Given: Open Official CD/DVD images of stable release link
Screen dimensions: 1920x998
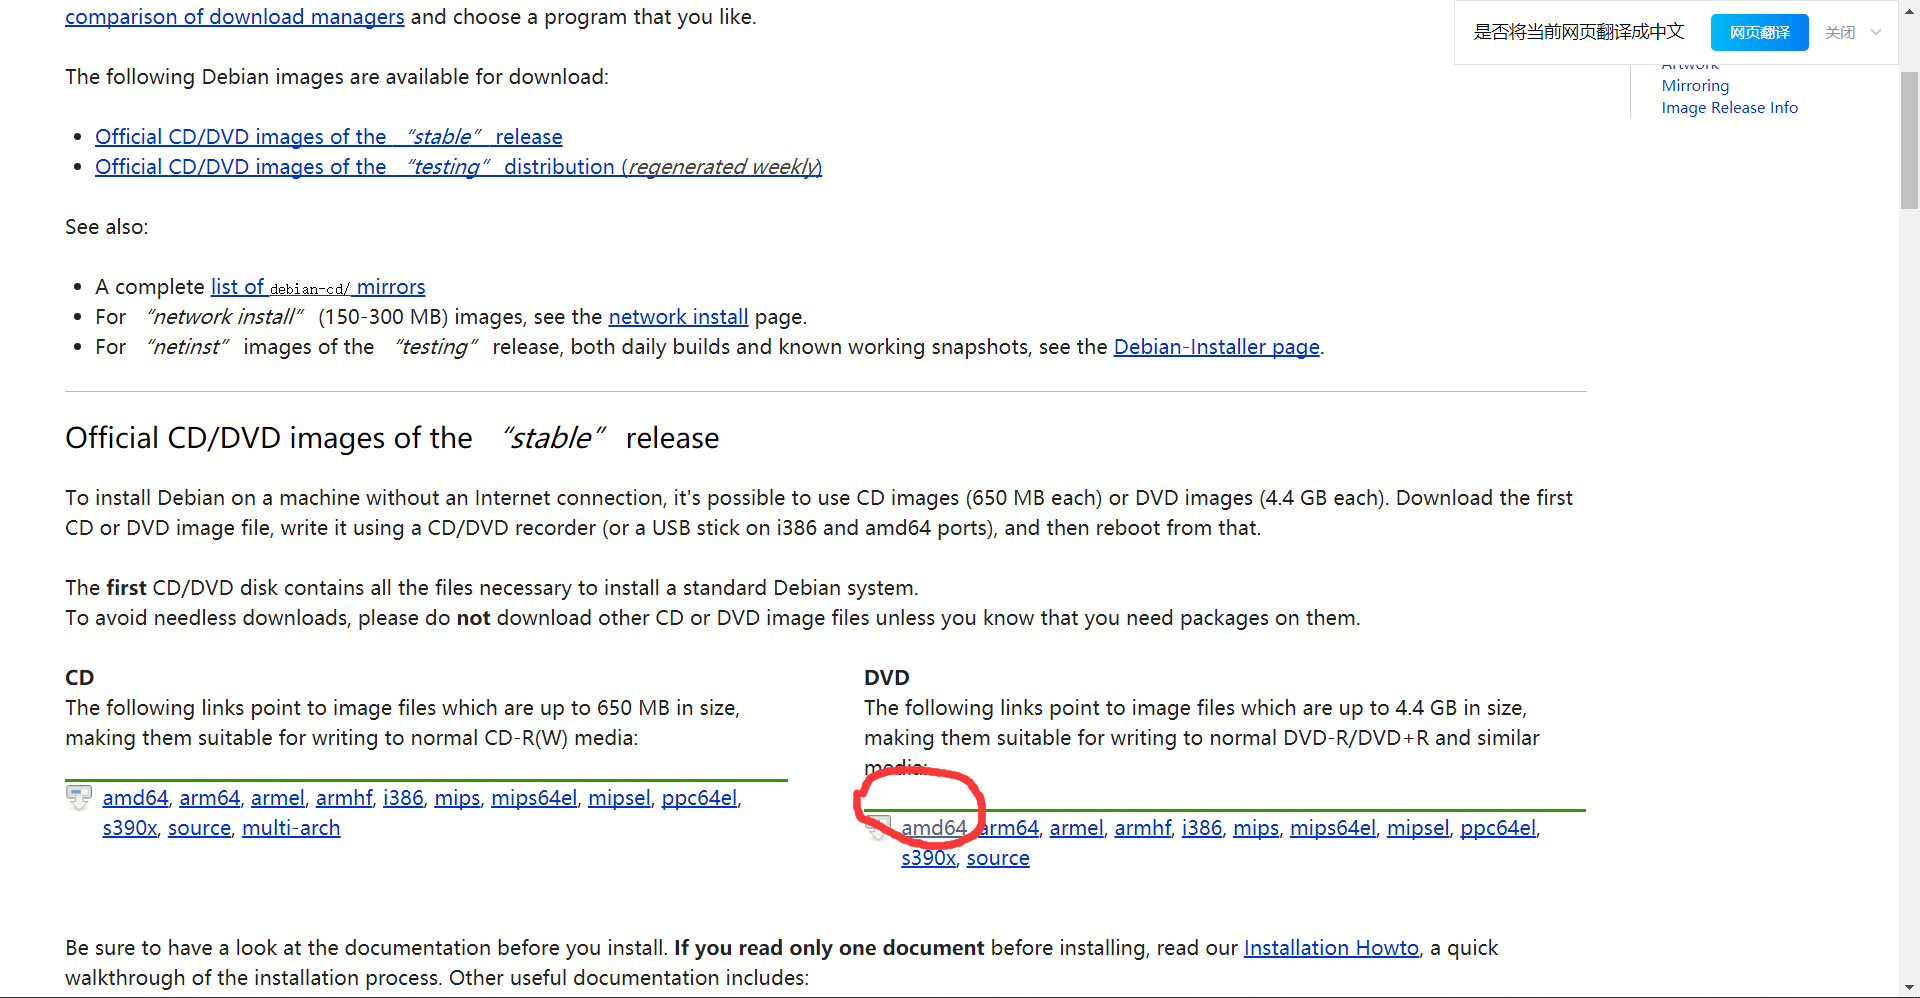Looking at the screenshot, I should click(x=329, y=137).
